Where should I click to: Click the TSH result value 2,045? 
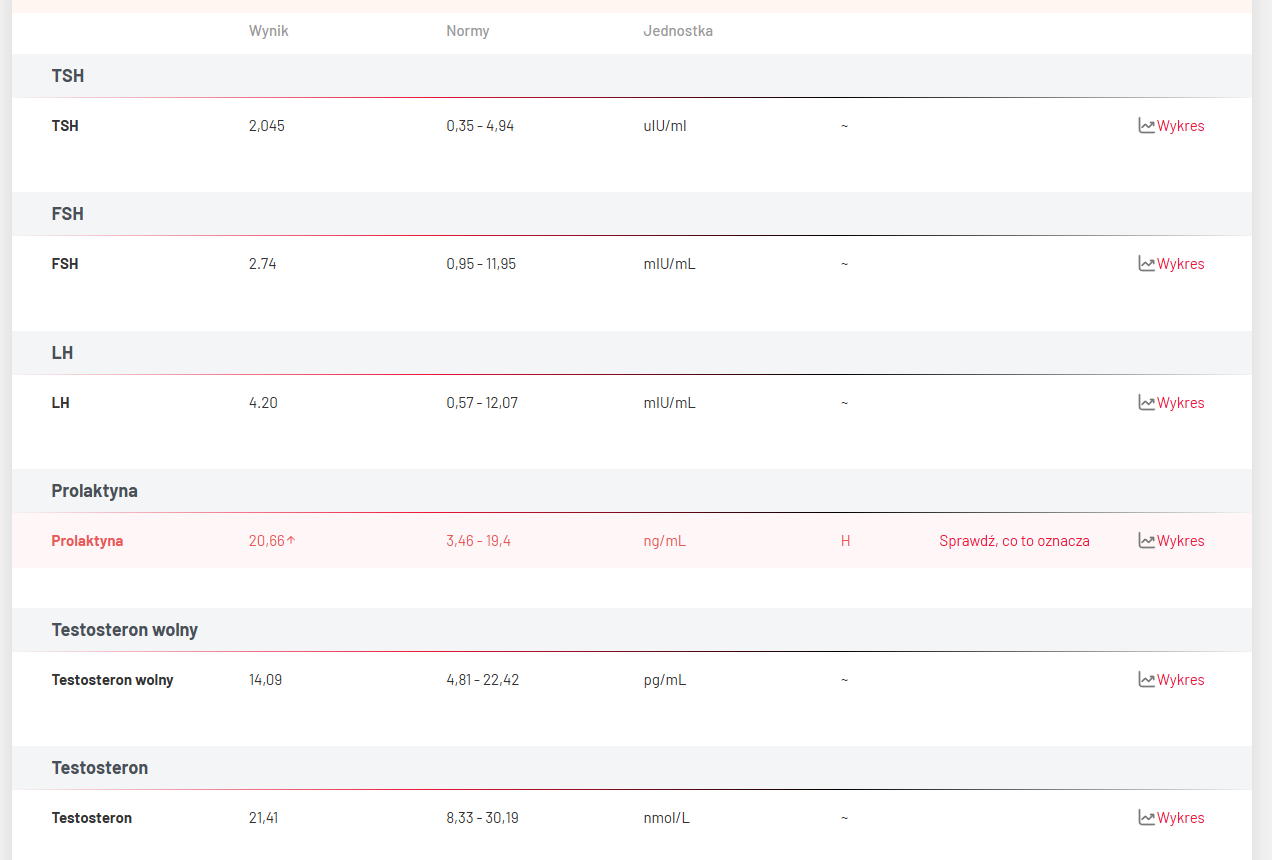pos(267,126)
